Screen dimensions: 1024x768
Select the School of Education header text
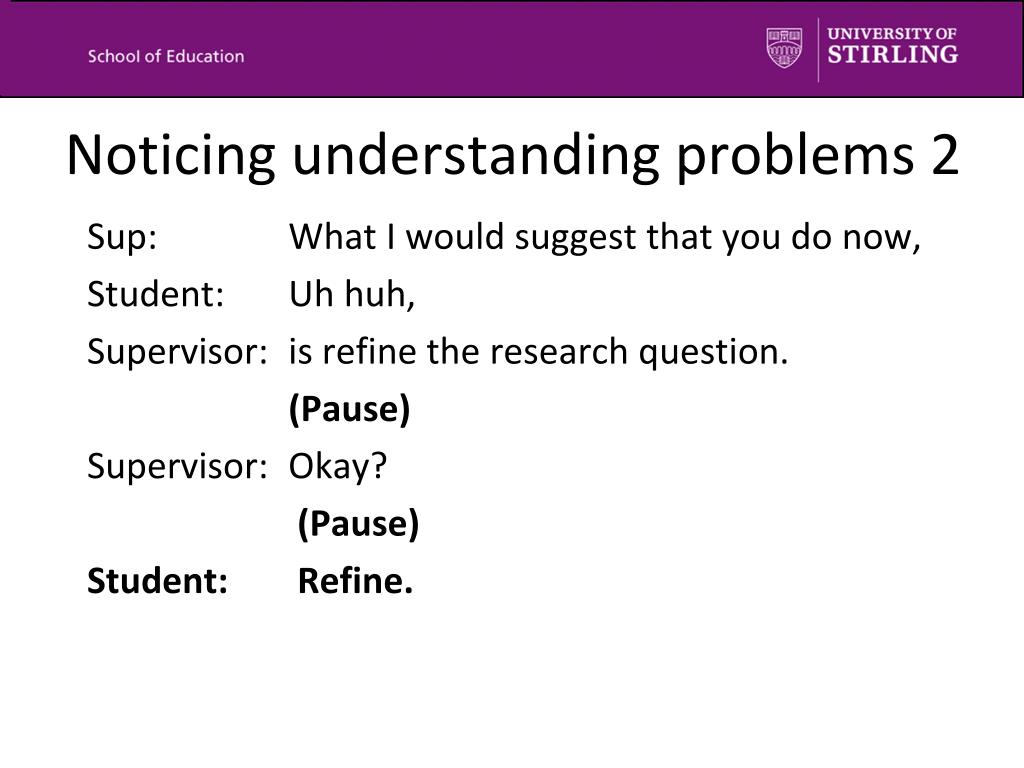click(166, 56)
